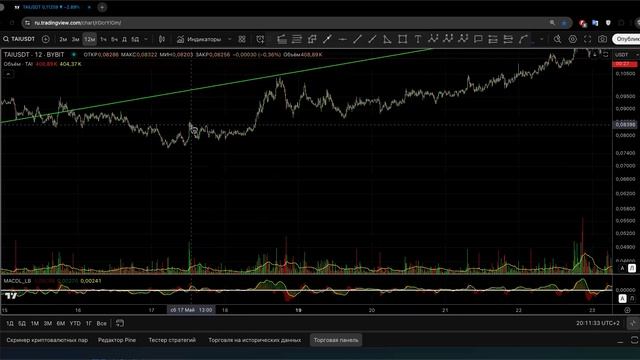Expand the favorites toolbar dropdown arrow
640x360 pixels.
point(542,39)
